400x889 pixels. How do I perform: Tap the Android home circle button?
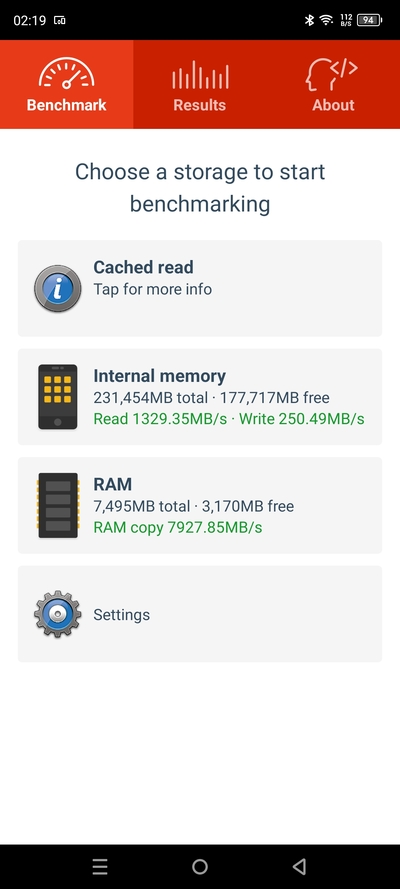pyautogui.click(x=200, y=866)
